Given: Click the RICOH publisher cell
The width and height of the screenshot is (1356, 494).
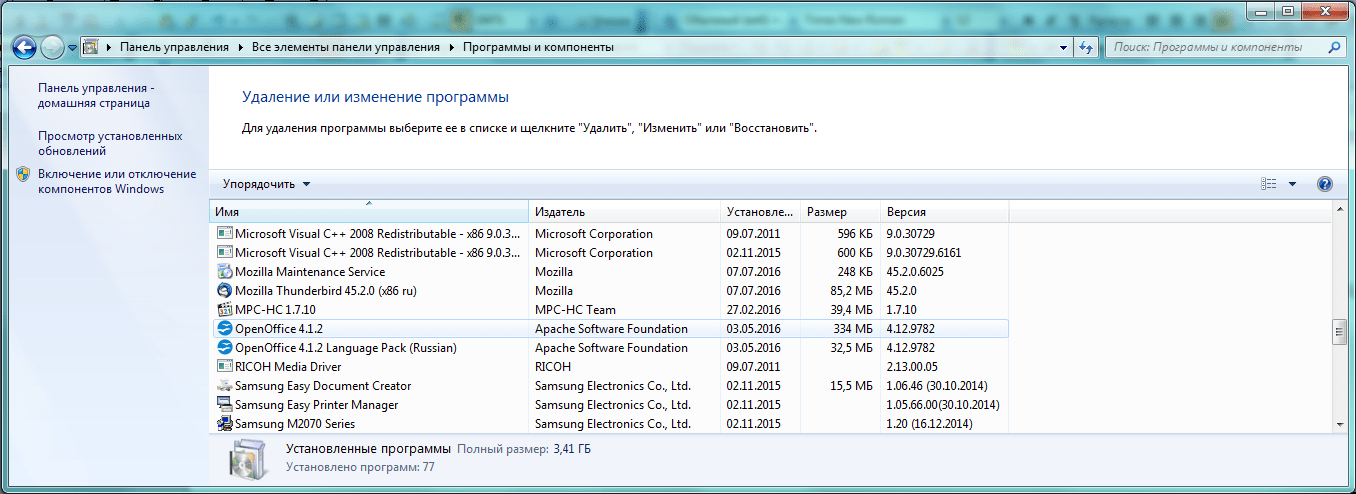Looking at the screenshot, I should pyautogui.click(x=553, y=367).
